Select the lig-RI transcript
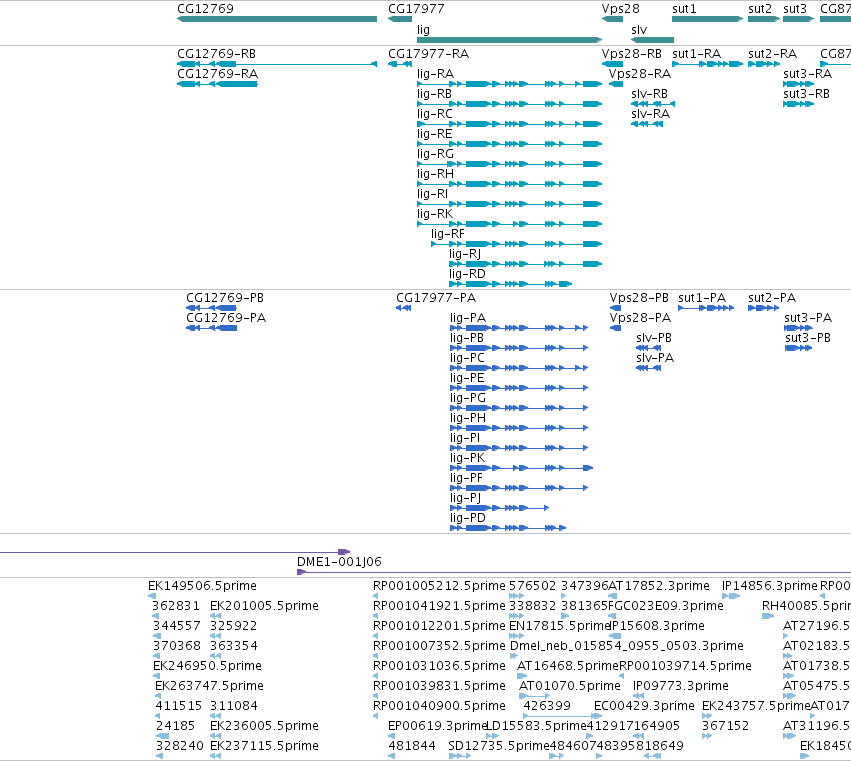 click(x=510, y=204)
